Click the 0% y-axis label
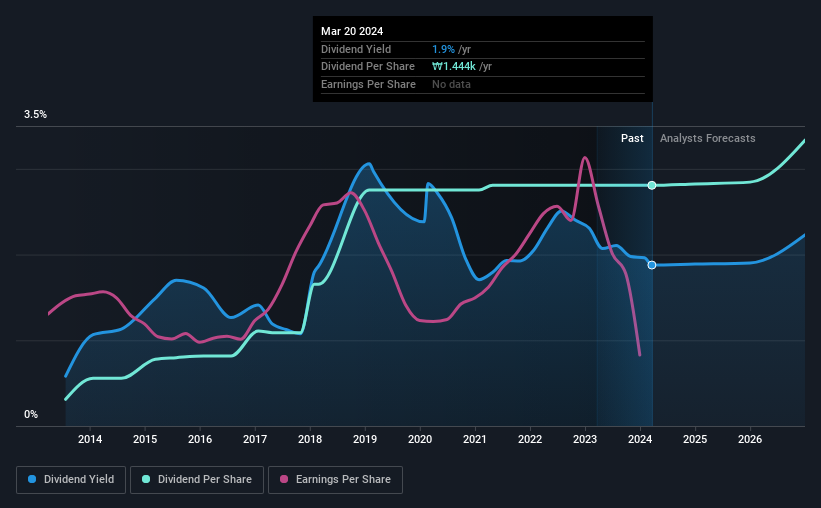821x508 pixels. pyautogui.click(x=31, y=414)
